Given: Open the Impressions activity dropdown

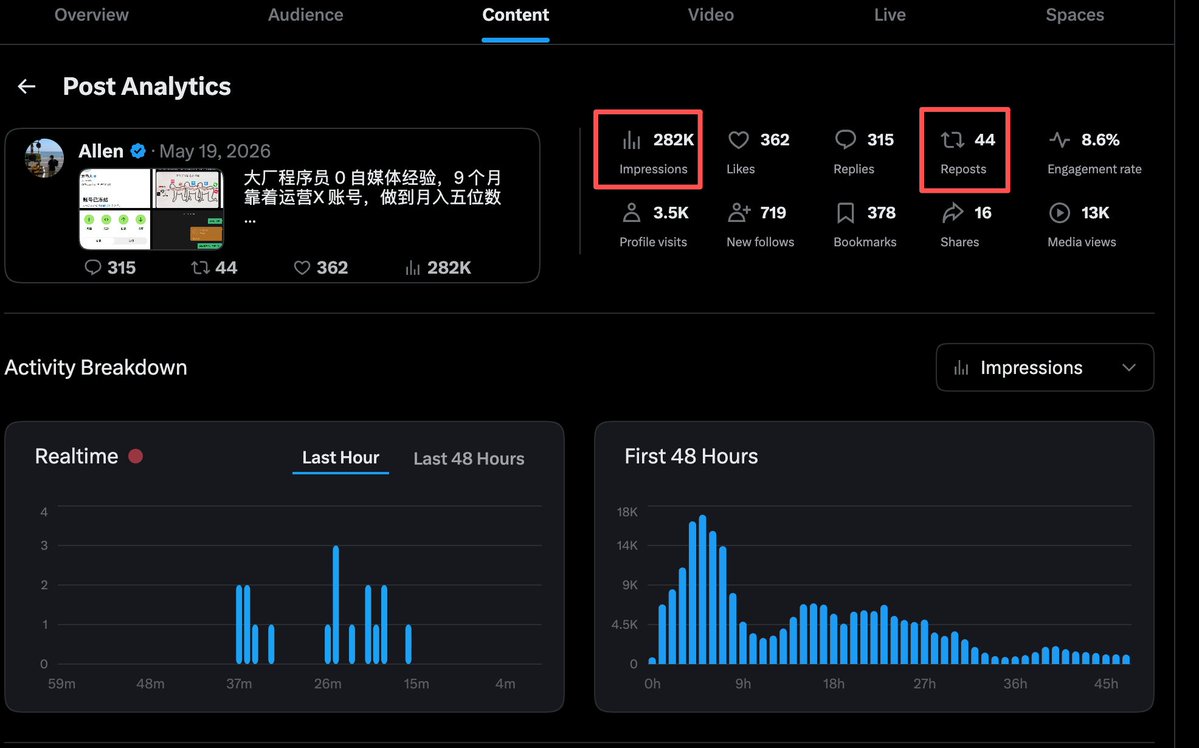Looking at the screenshot, I should pyautogui.click(x=1045, y=368).
